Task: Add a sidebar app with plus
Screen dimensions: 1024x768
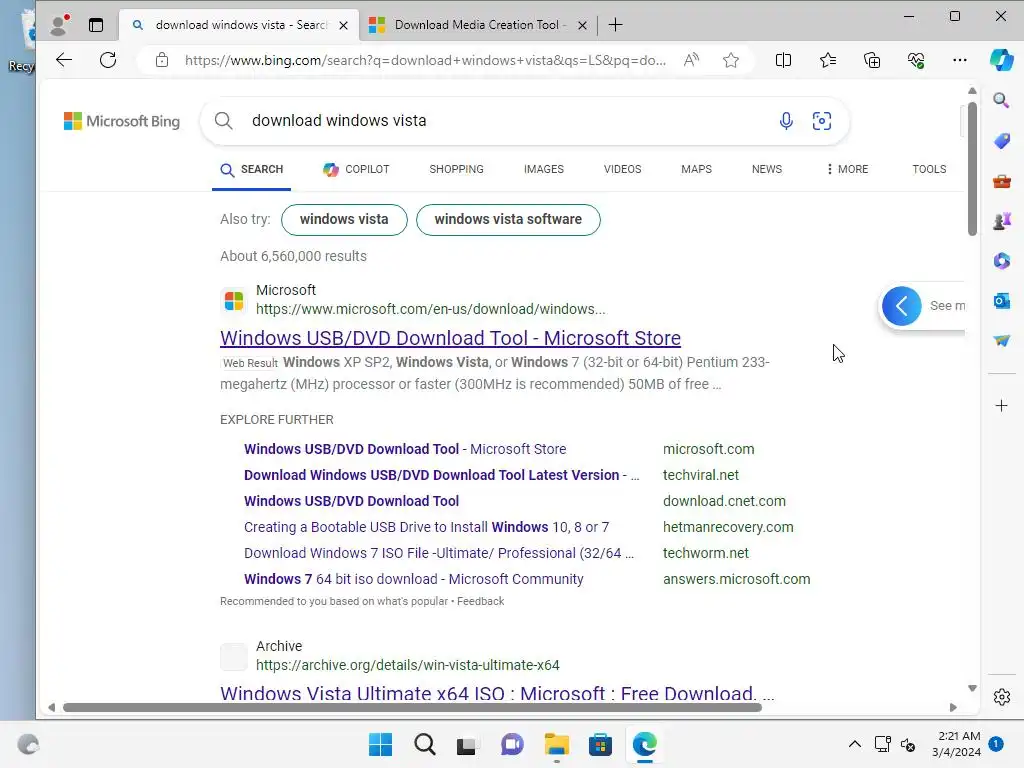Action: click(1001, 406)
